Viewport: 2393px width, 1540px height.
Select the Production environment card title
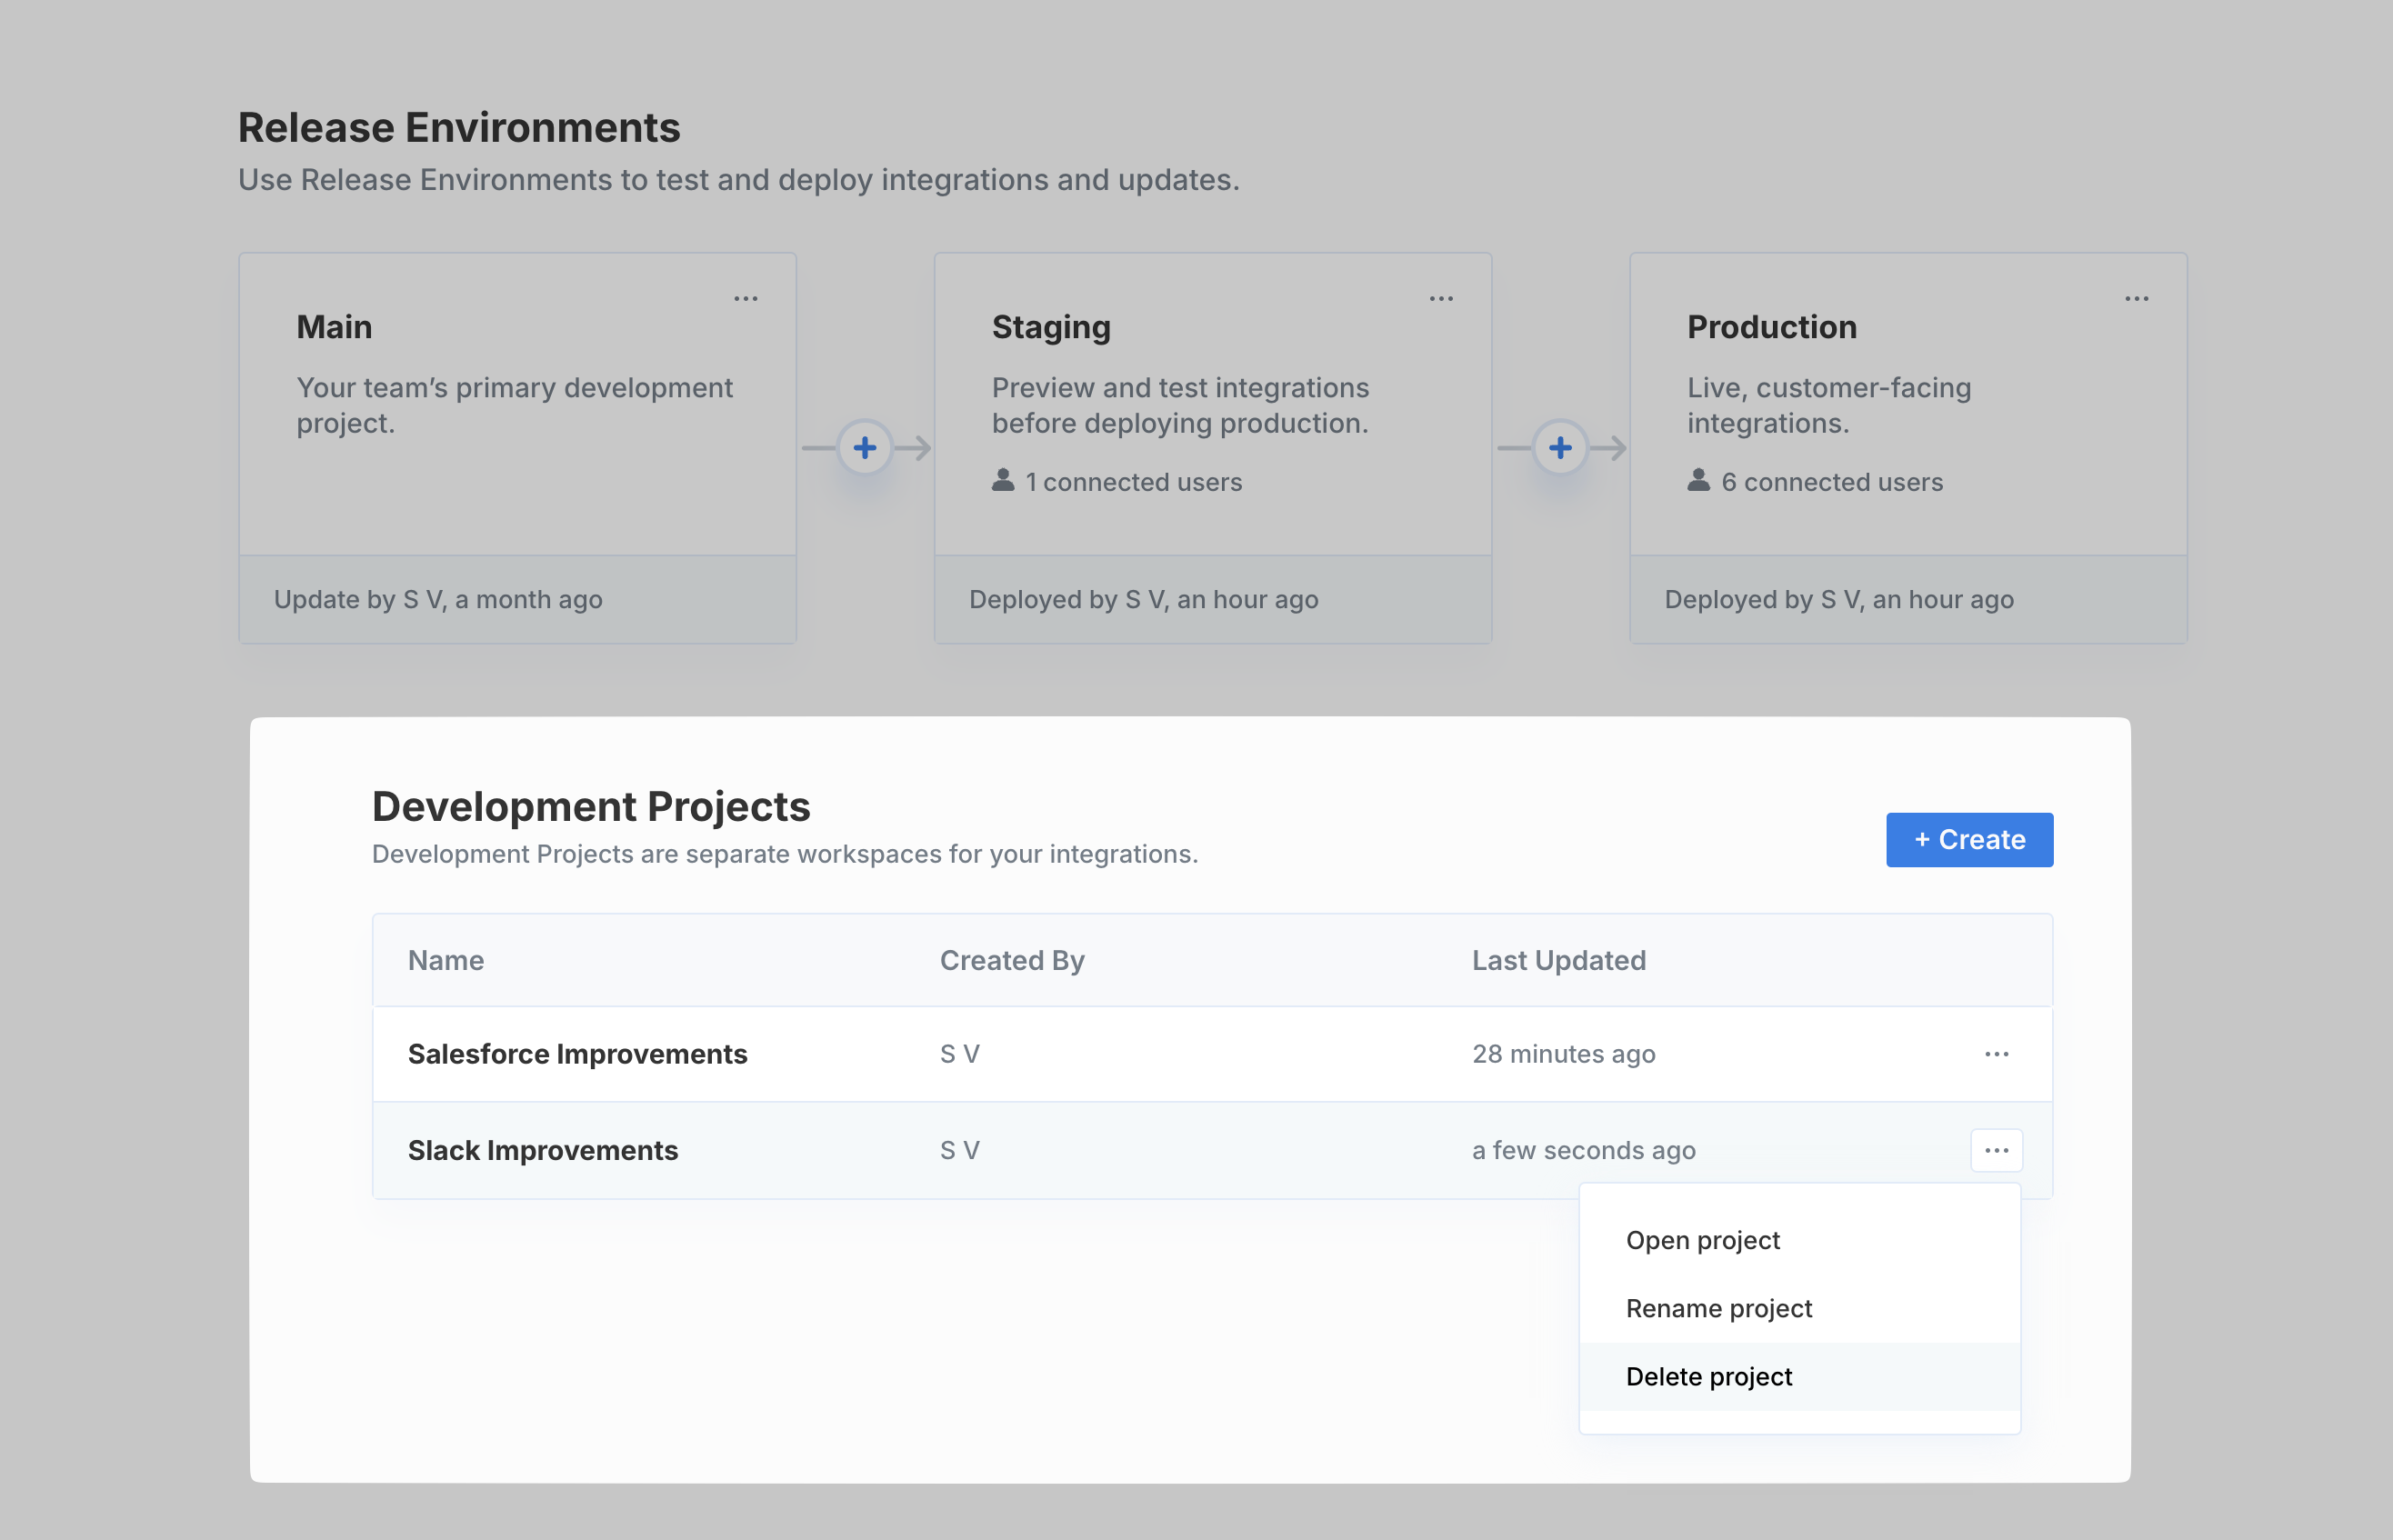1771,327
